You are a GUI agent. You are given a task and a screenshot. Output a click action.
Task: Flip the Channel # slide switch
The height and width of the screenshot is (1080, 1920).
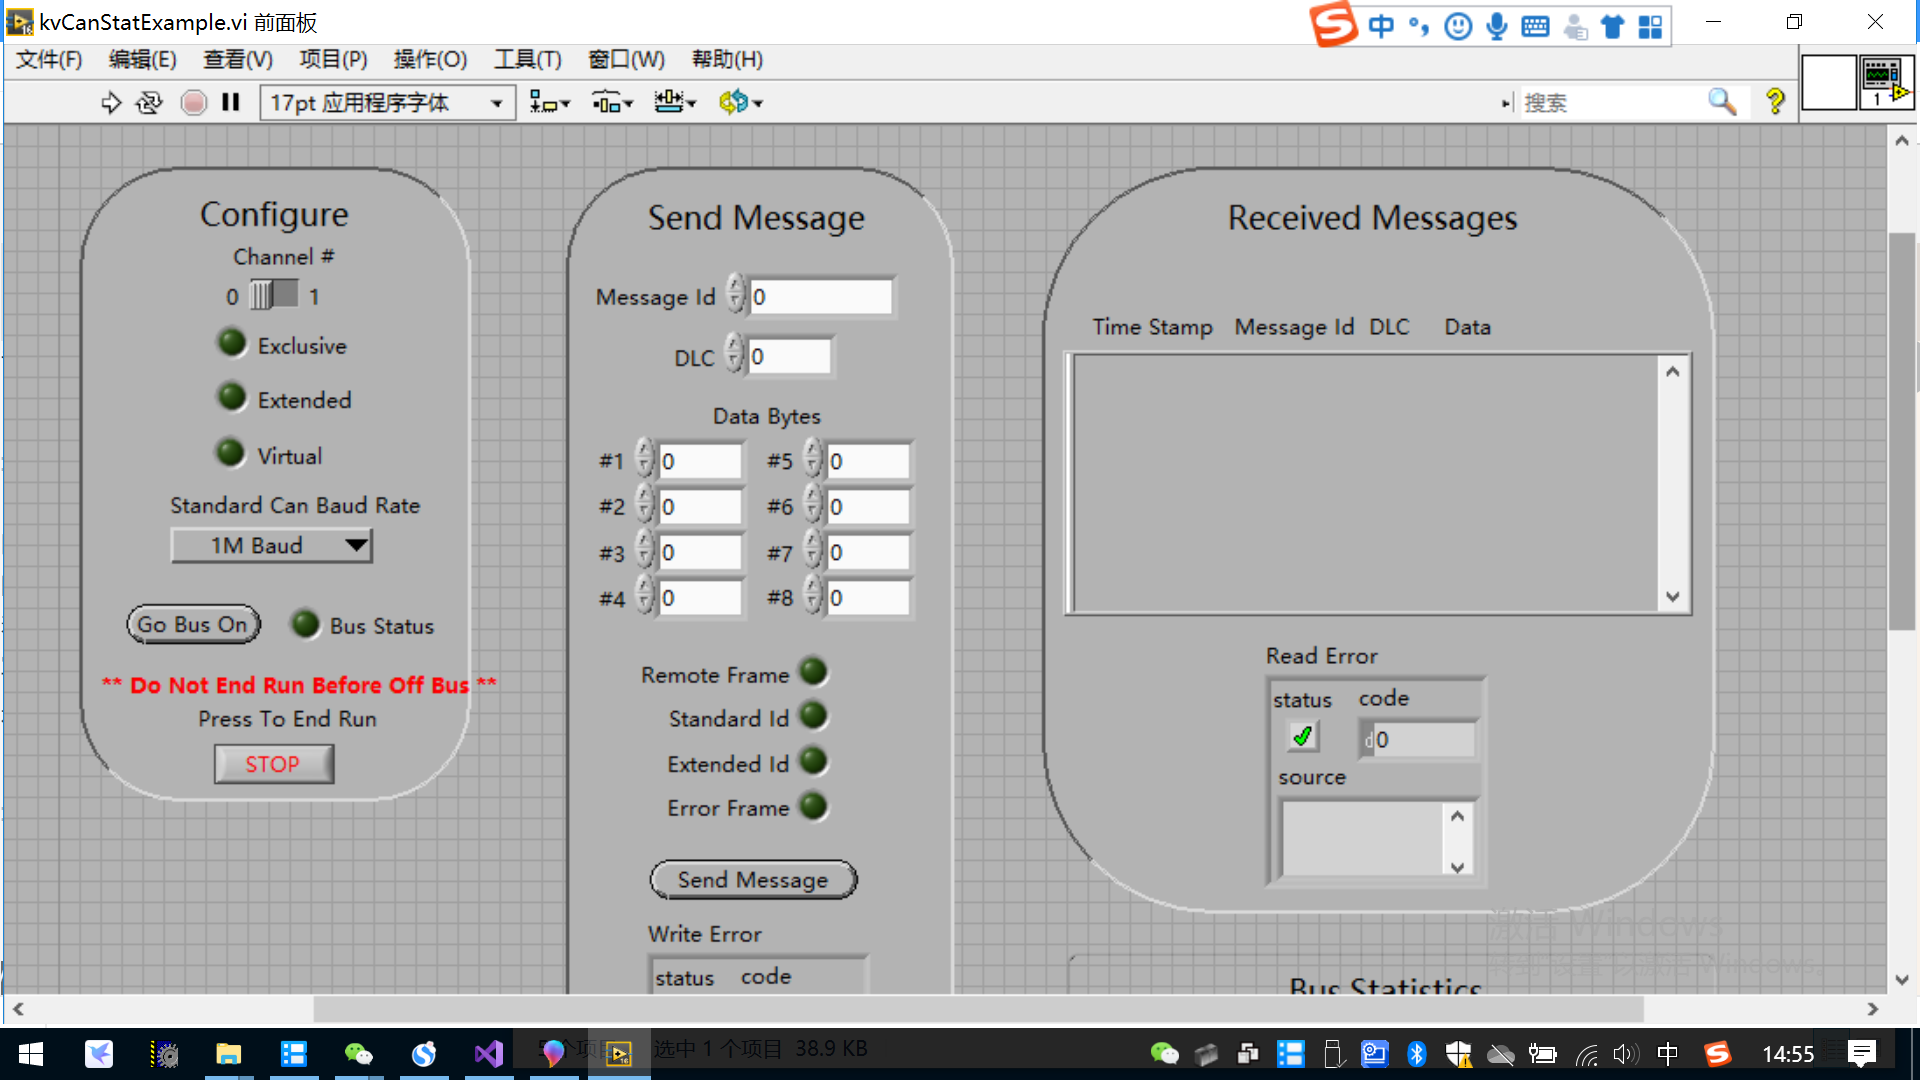tap(274, 295)
